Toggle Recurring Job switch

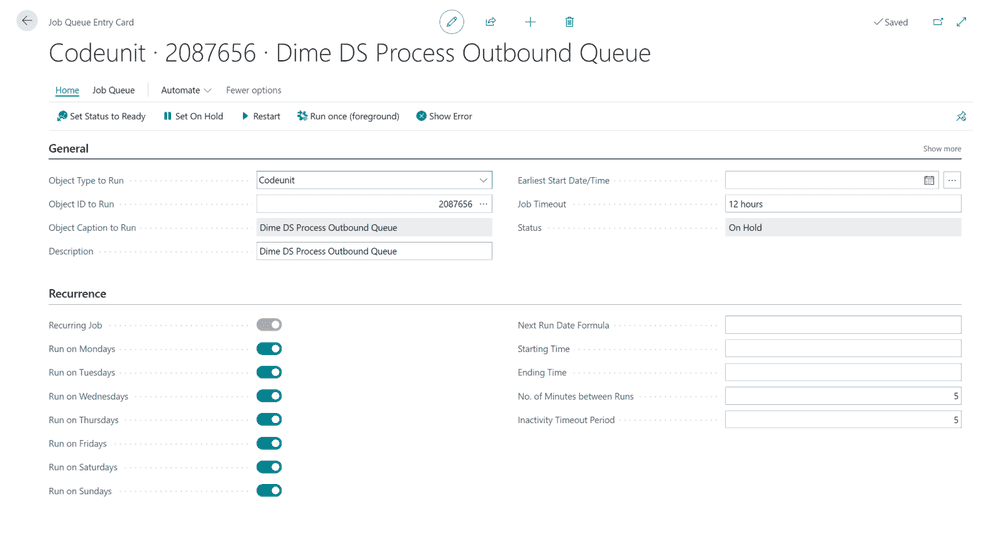(269, 325)
